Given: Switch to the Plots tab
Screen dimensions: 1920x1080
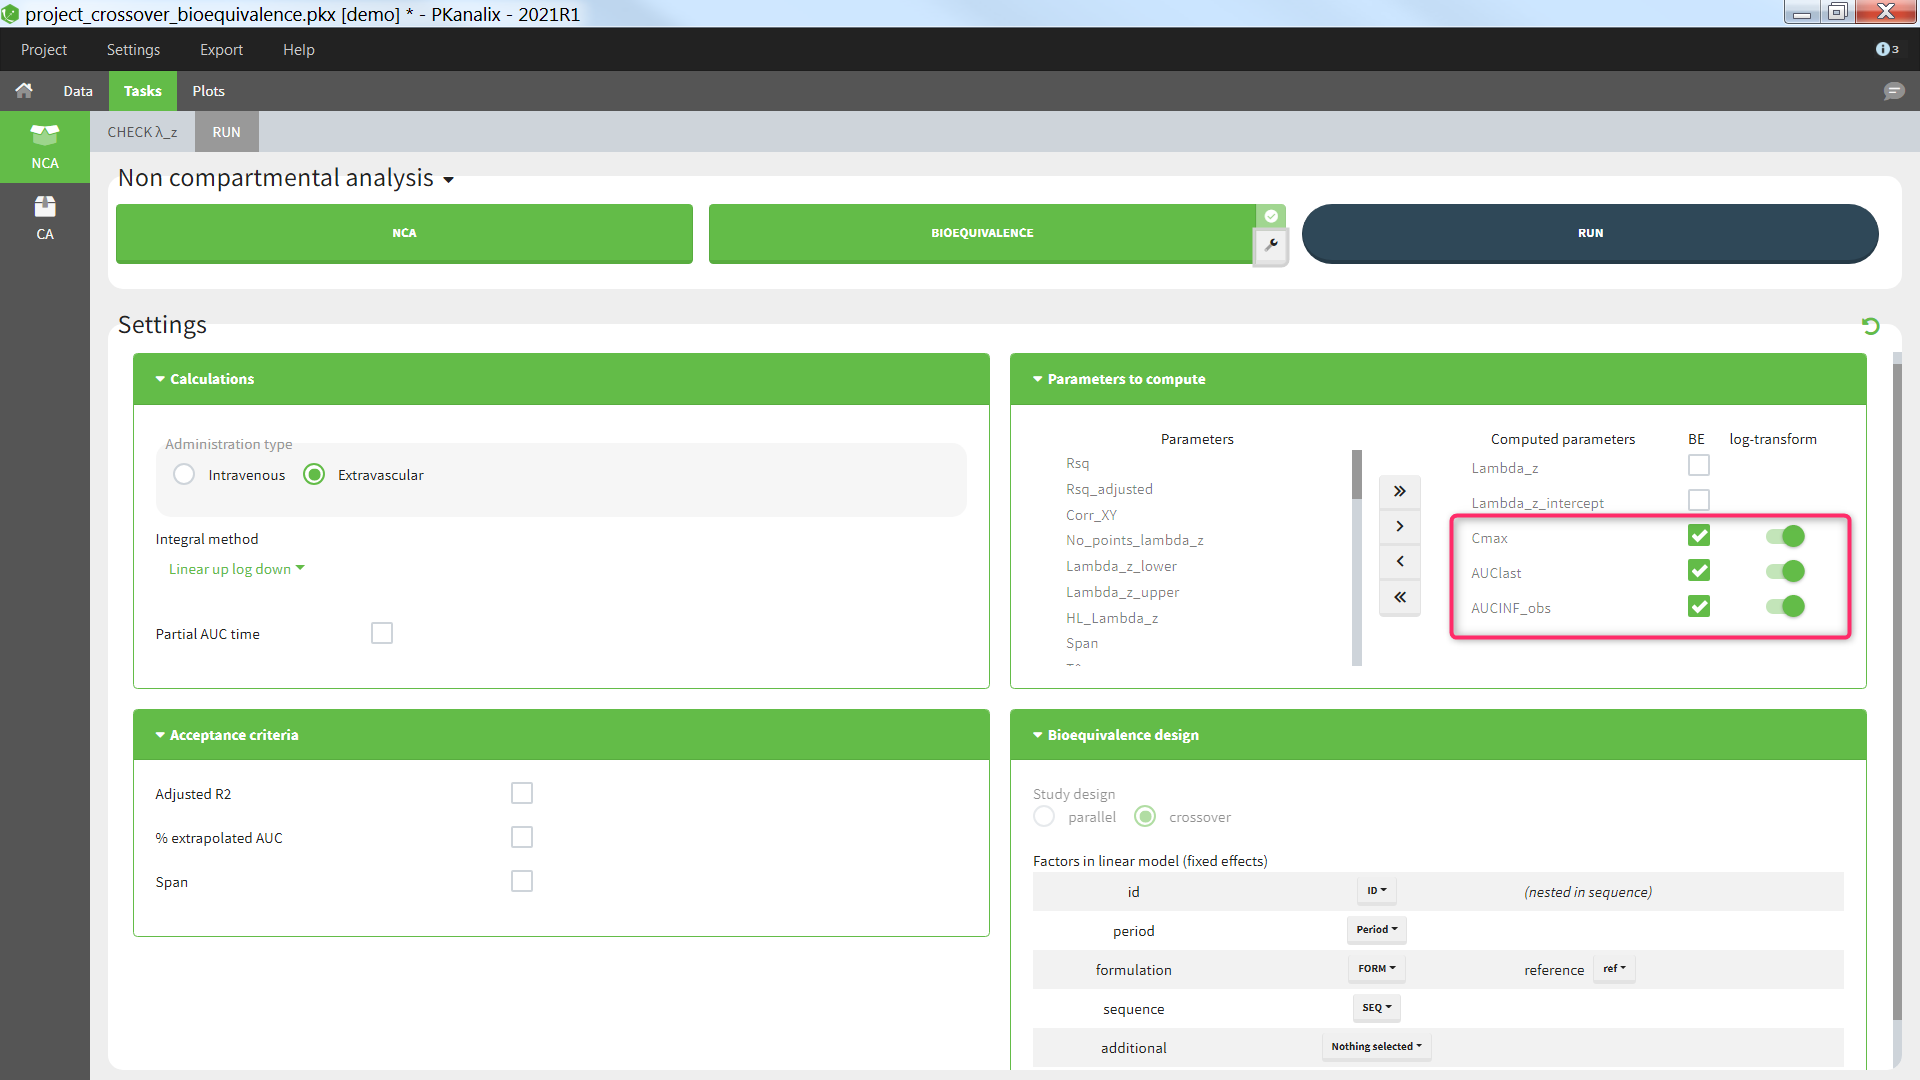Looking at the screenshot, I should (x=208, y=91).
